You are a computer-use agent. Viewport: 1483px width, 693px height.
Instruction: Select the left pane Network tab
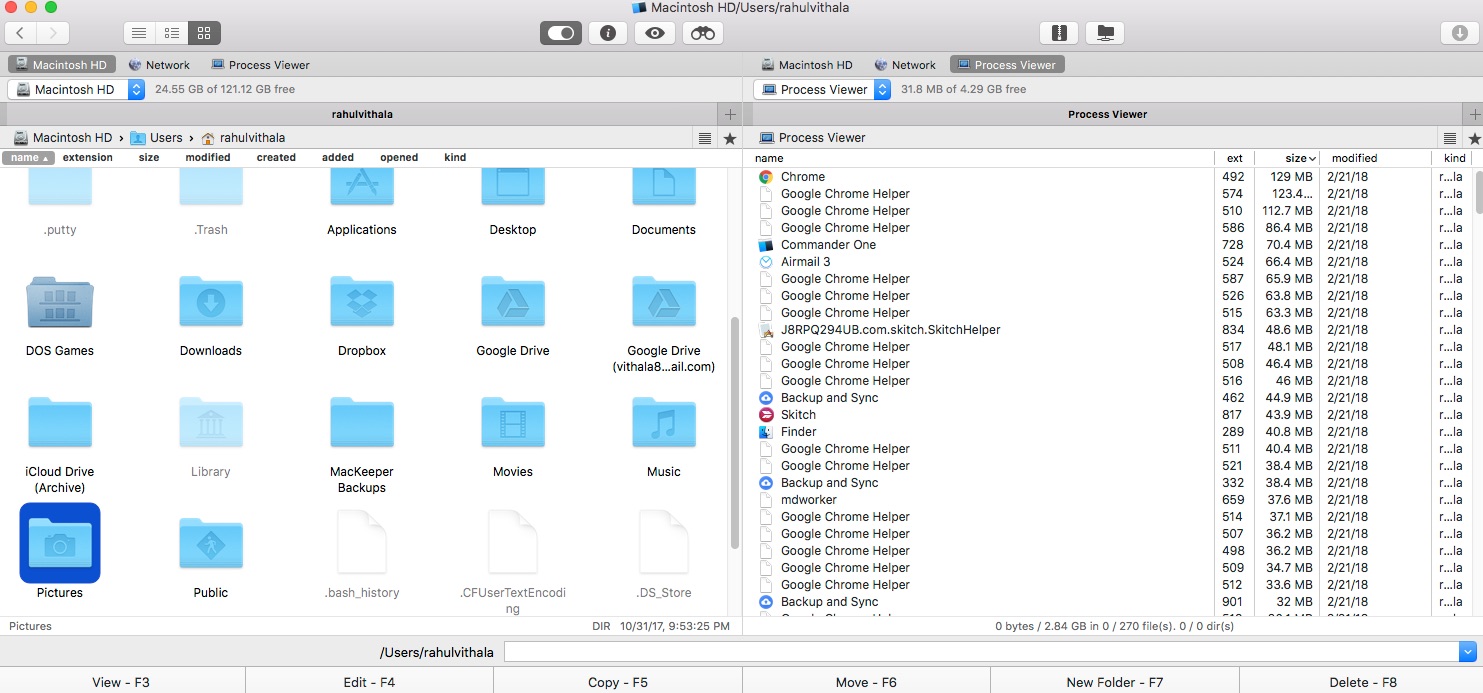[x=159, y=65]
